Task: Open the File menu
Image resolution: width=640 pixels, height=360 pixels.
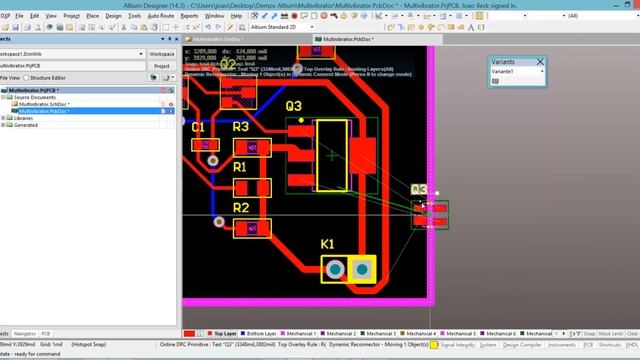Action: click(19, 16)
